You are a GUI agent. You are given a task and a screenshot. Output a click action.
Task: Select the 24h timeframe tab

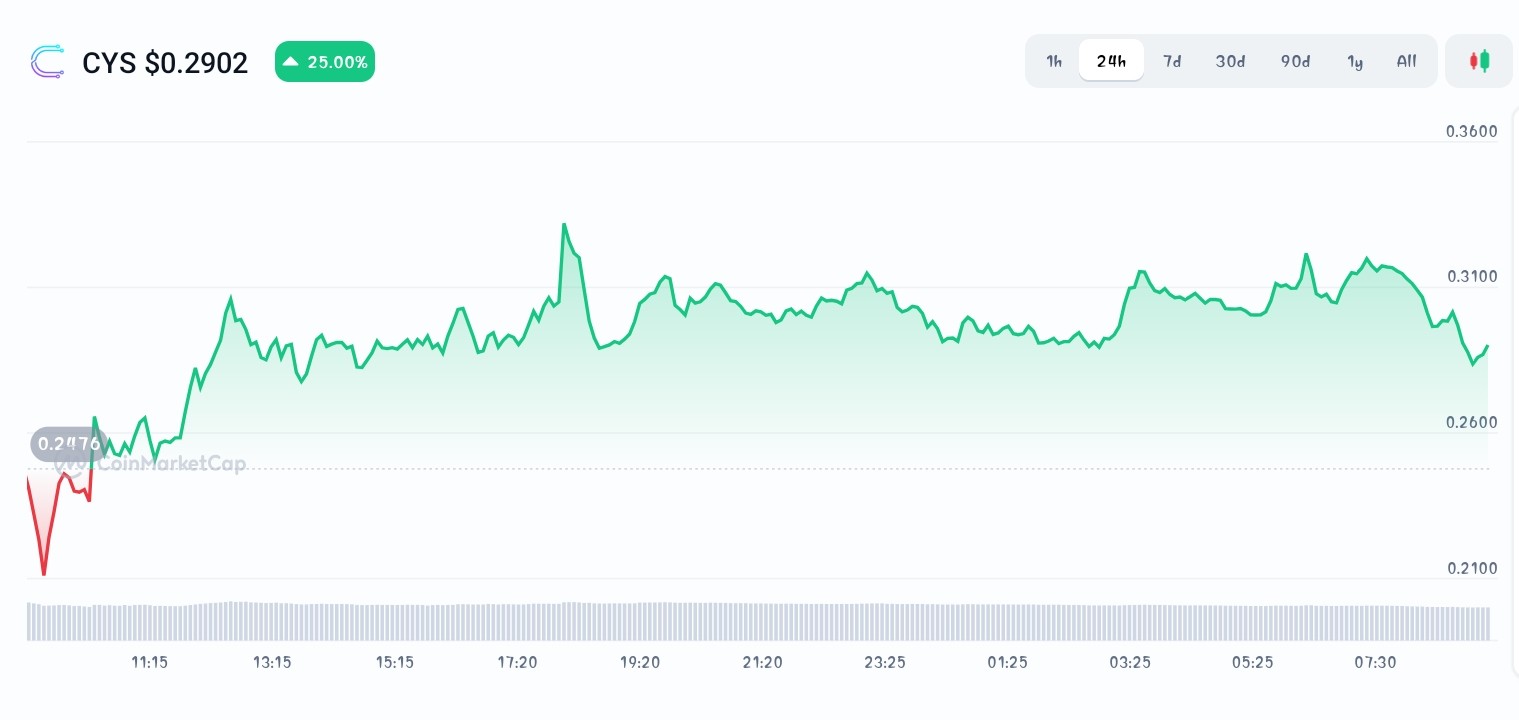(1111, 61)
